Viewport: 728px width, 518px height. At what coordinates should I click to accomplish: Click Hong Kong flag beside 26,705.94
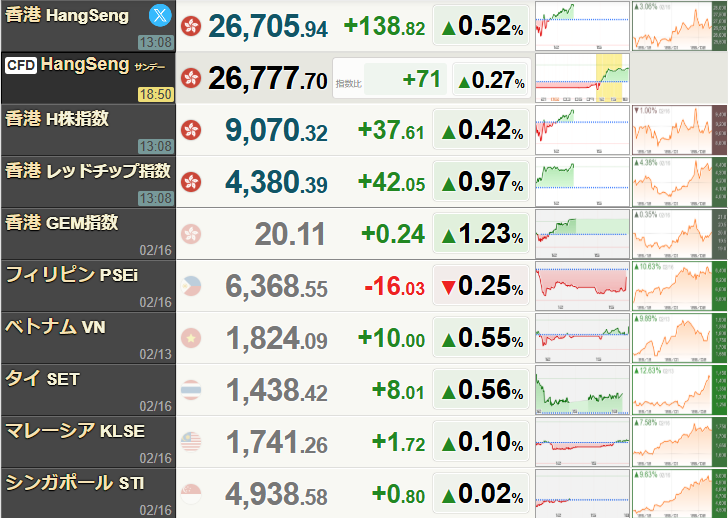pos(191,26)
